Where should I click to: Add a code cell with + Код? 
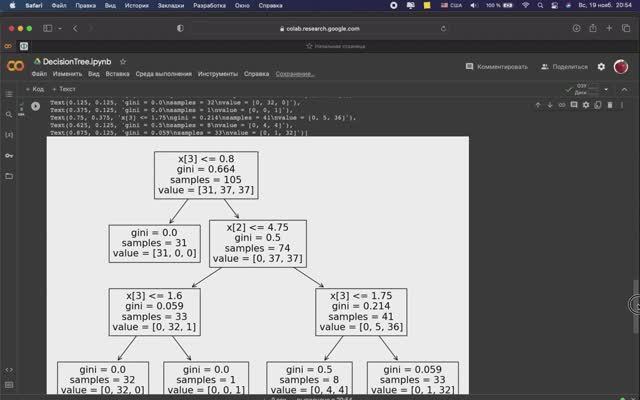click(35, 89)
